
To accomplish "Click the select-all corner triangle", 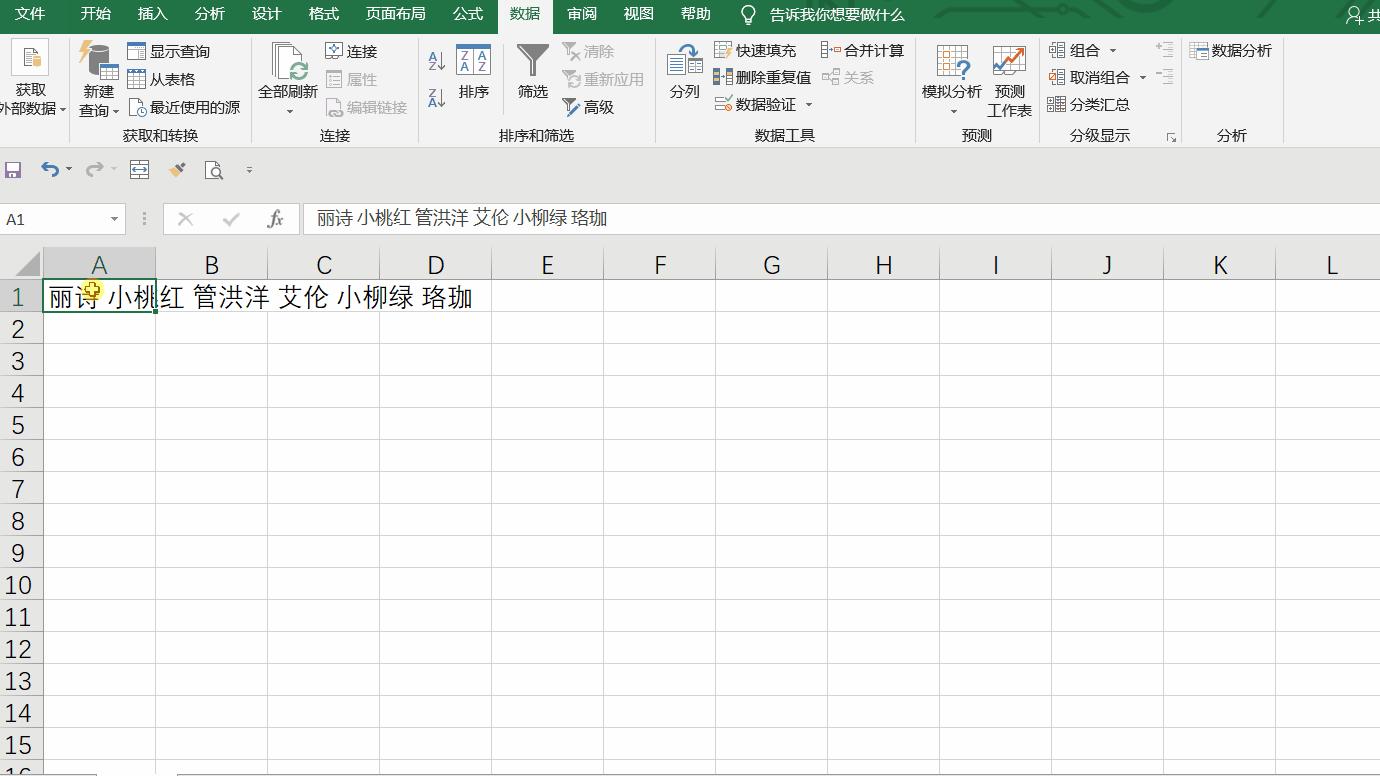I will [x=27, y=265].
